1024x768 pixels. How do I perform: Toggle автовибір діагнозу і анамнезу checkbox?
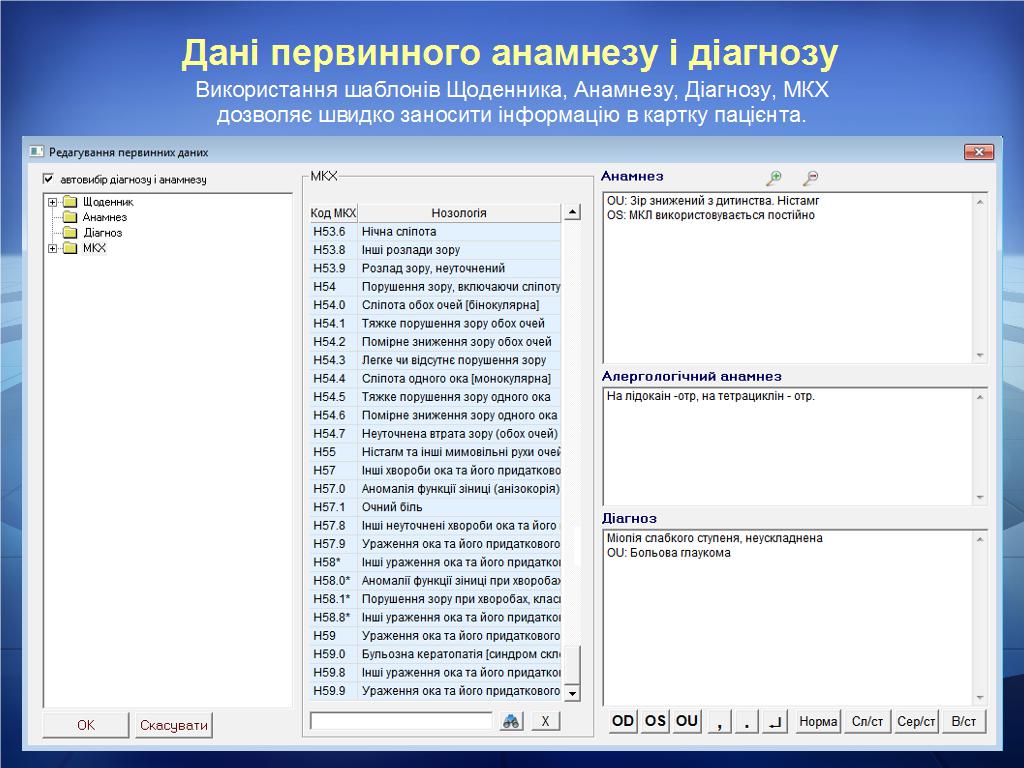(x=48, y=179)
